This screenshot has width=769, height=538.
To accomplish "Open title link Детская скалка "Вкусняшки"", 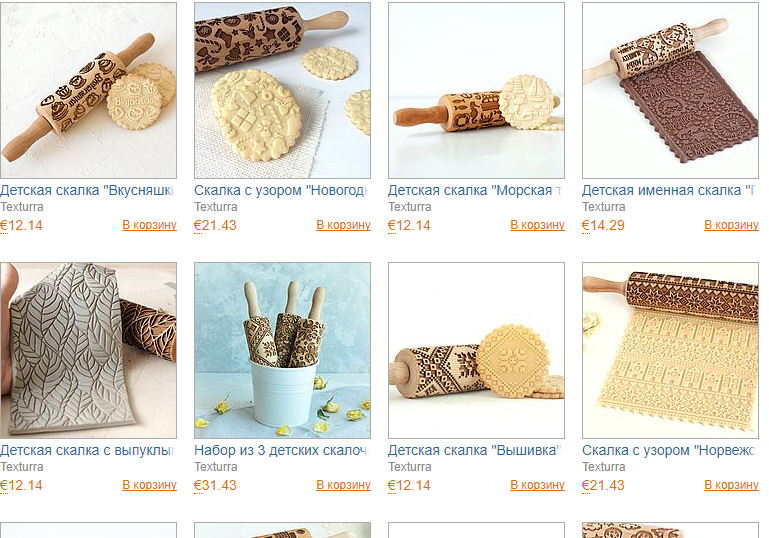I will pos(87,190).
